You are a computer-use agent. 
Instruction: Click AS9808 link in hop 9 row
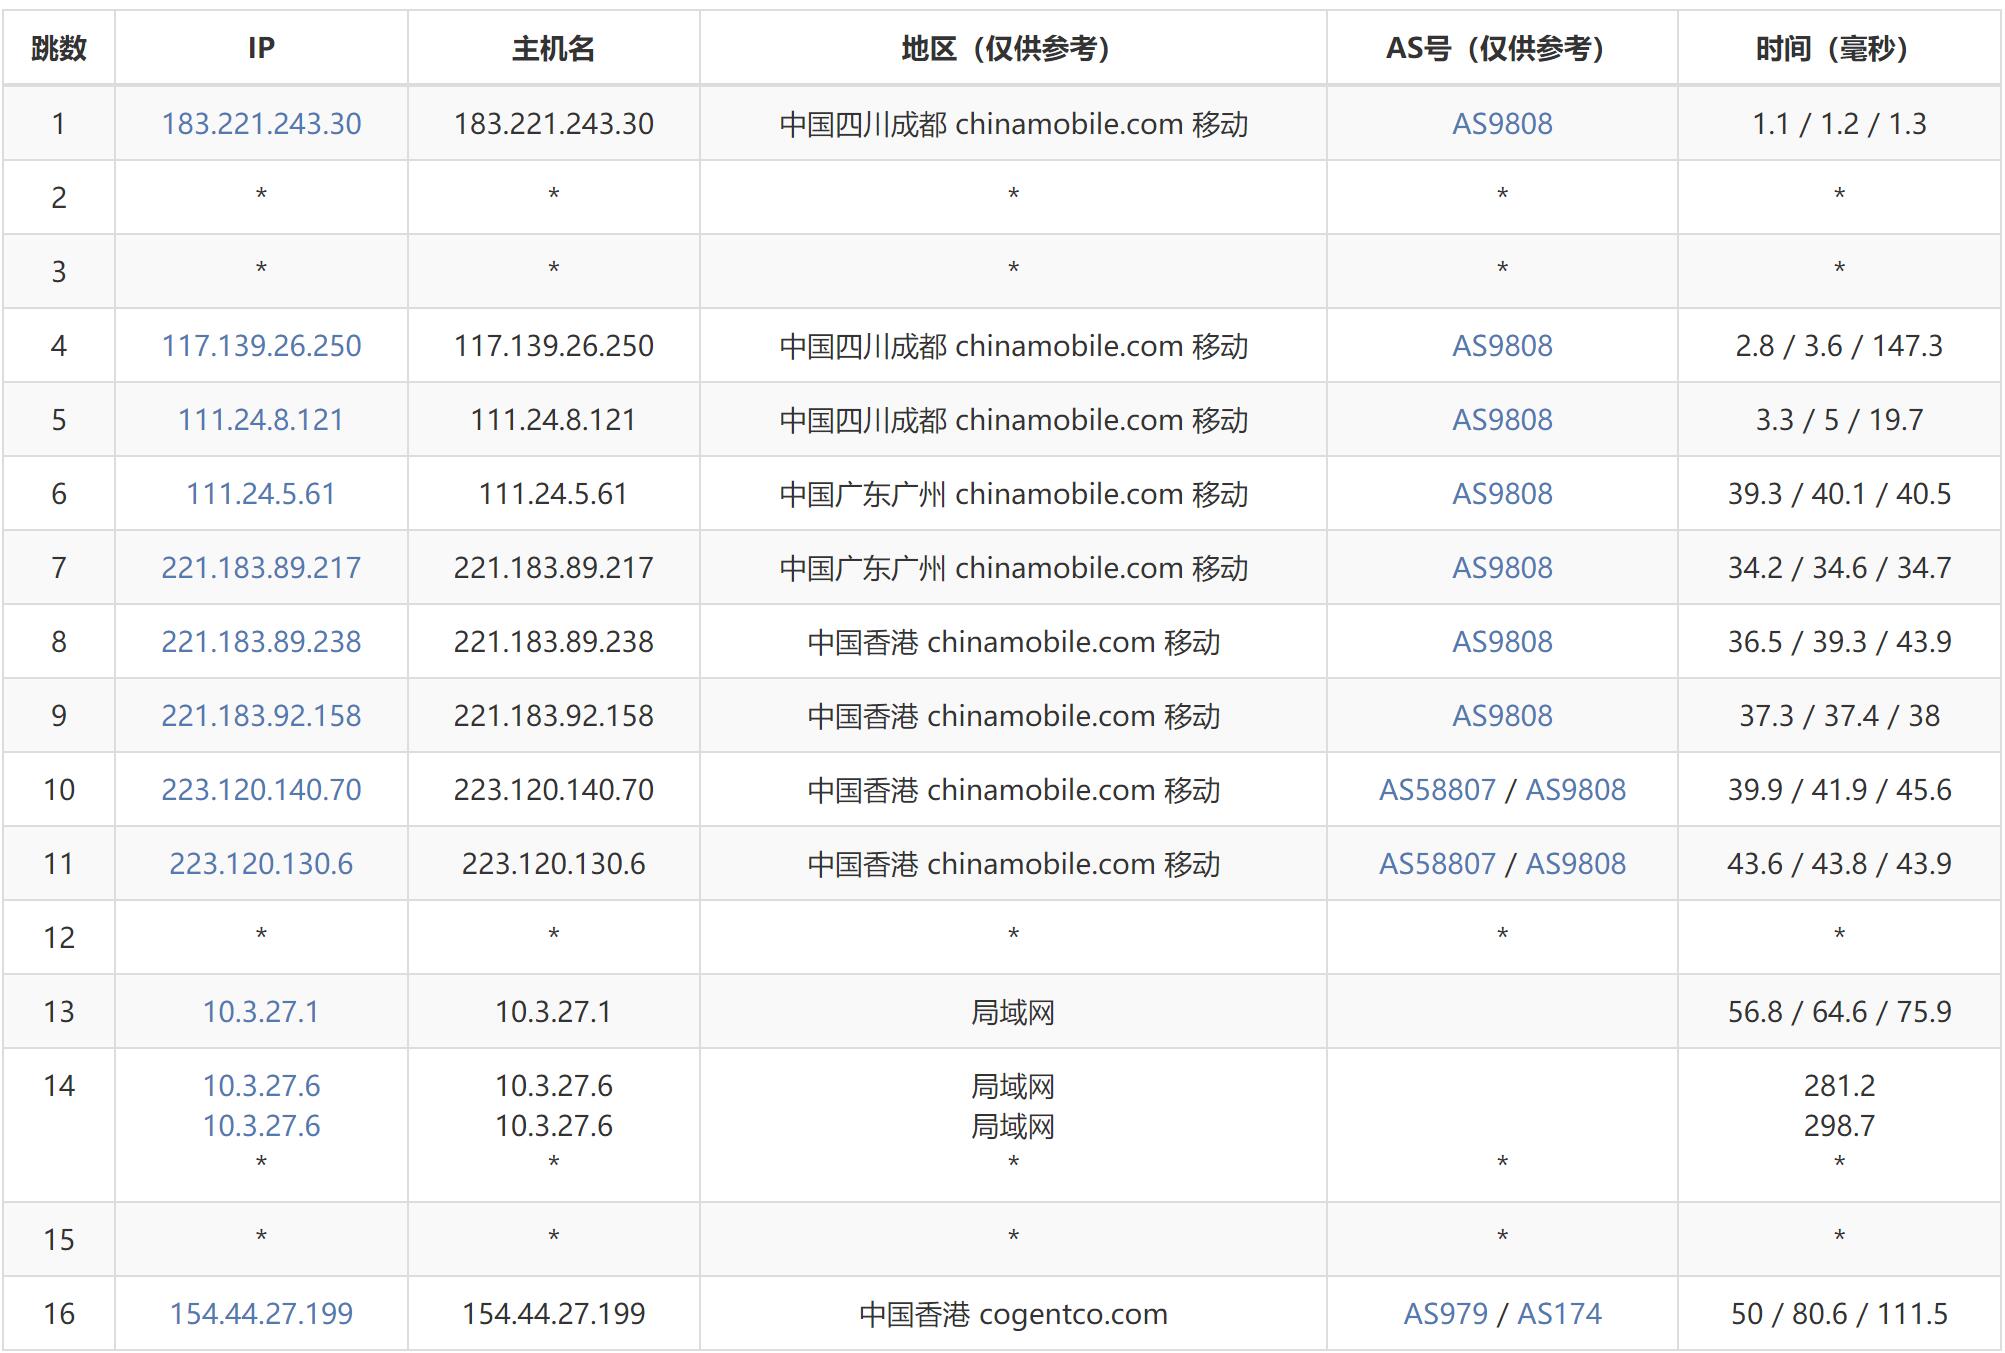(1502, 716)
